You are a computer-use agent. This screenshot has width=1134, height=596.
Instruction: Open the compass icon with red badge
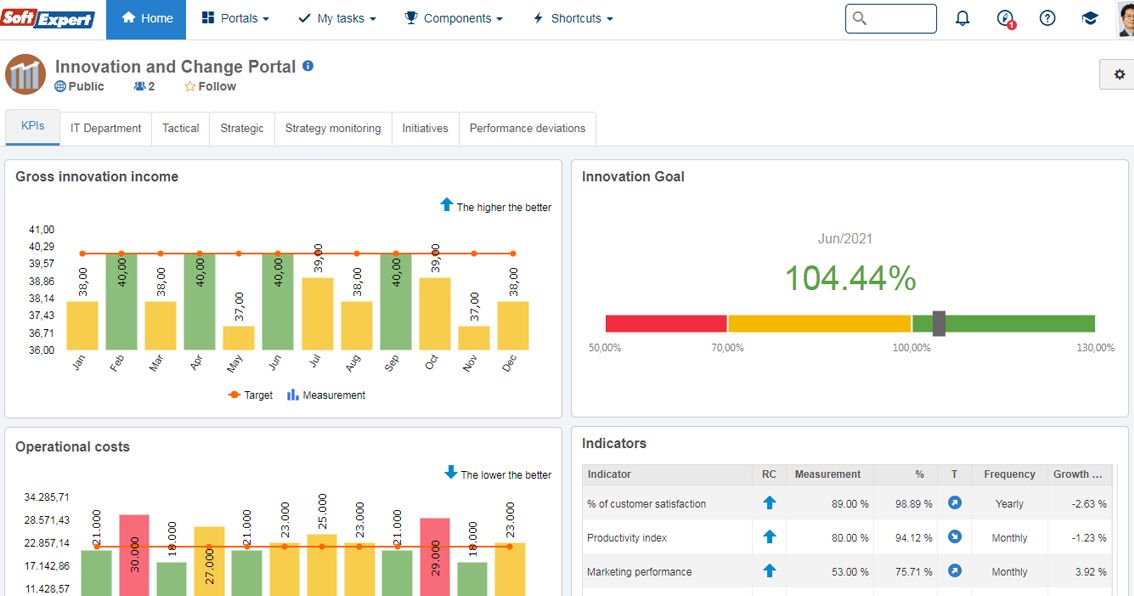1005,19
